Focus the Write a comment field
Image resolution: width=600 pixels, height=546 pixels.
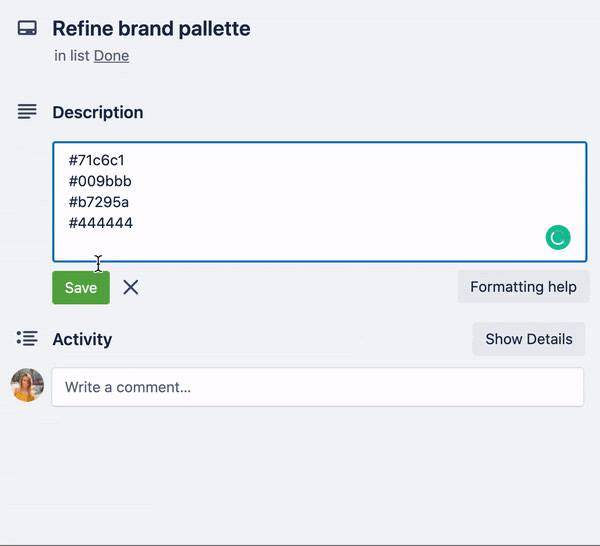(x=318, y=387)
